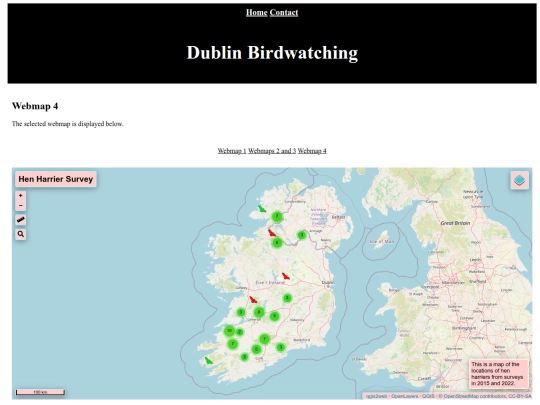Image resolution: width=540 pixels, height=405 pixels.
Task: Select the red harrier marker south of Galway
Action: click(x=253, y=300)
